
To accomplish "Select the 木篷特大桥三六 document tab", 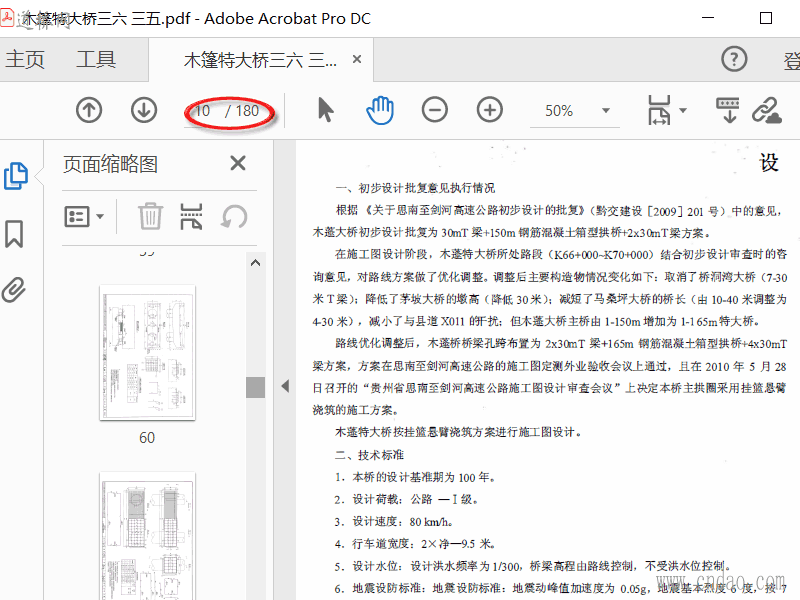I will point(260,60).
